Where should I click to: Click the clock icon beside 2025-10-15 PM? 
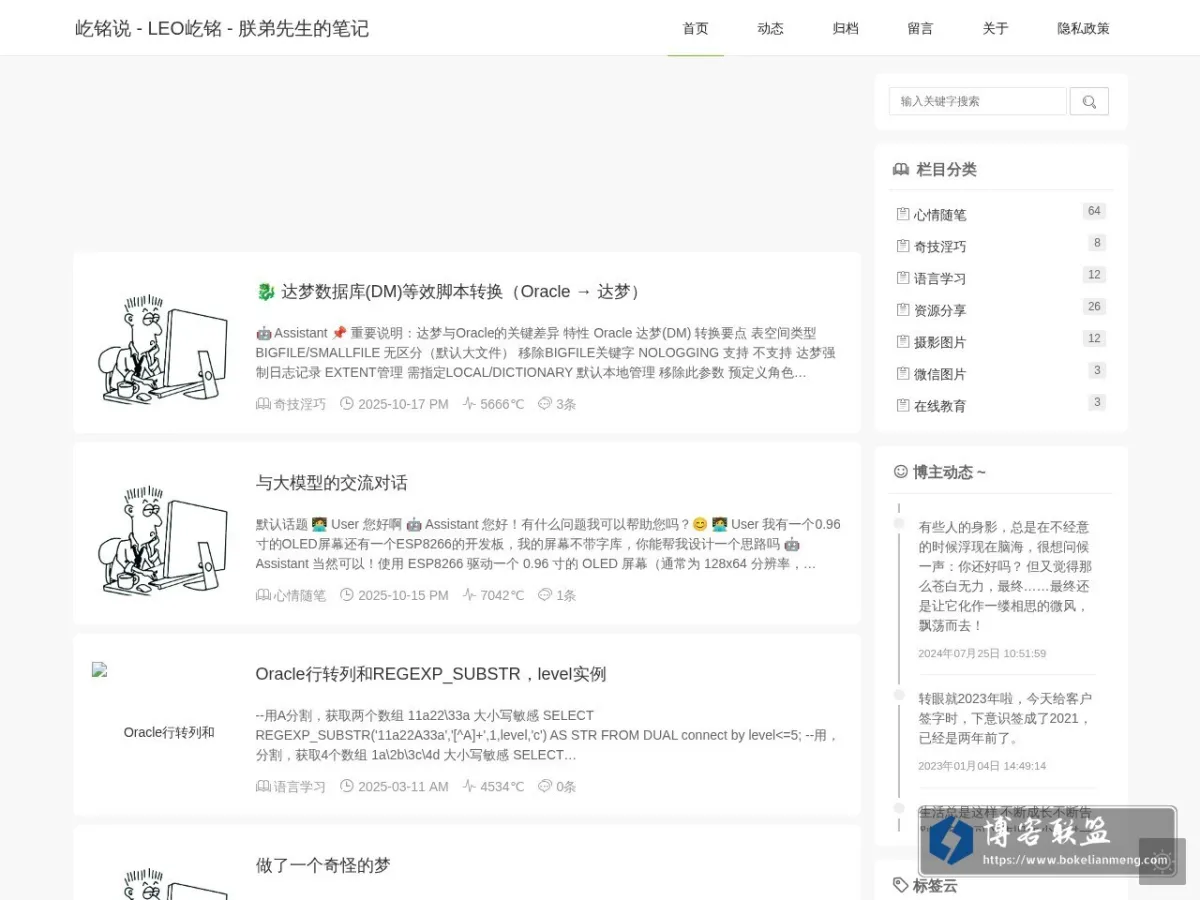[347, 595]
